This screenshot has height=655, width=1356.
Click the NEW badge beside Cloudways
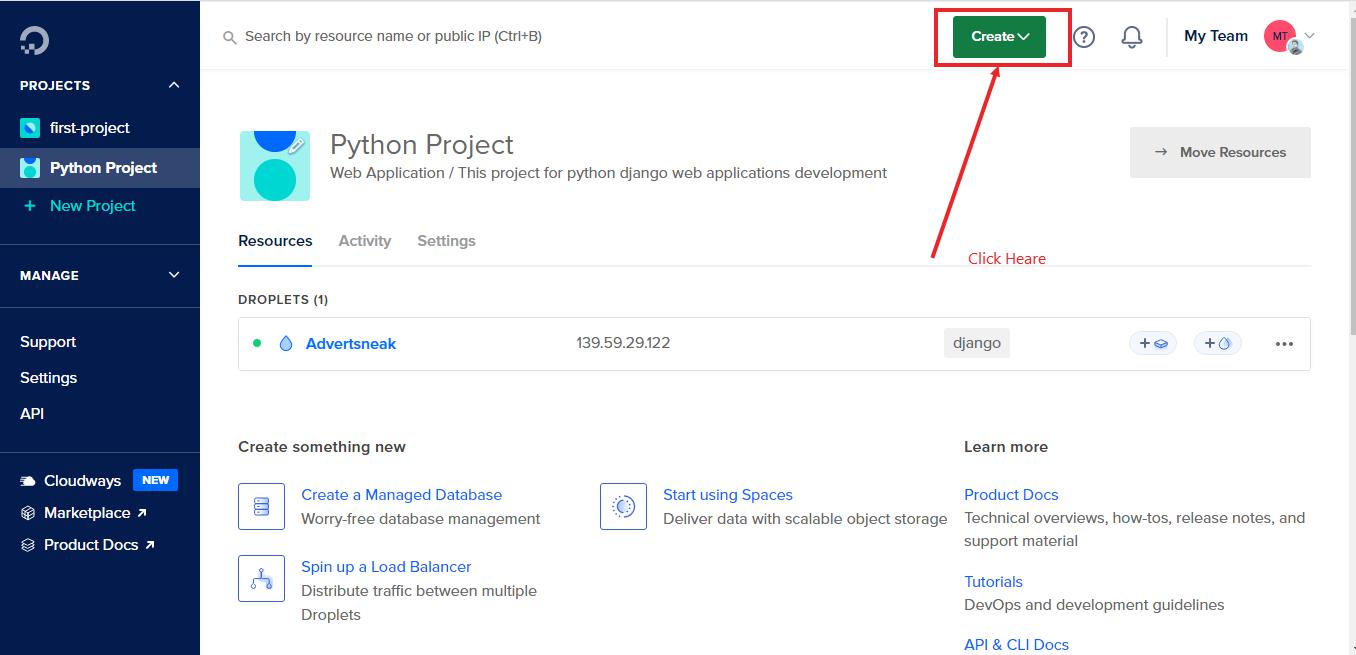coord(155,480)
